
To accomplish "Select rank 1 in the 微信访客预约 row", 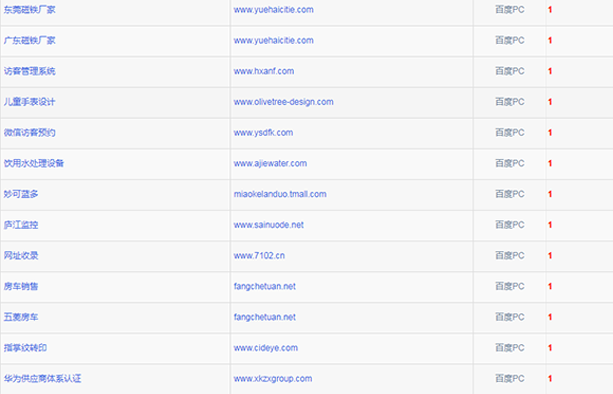I will (550, 133).
